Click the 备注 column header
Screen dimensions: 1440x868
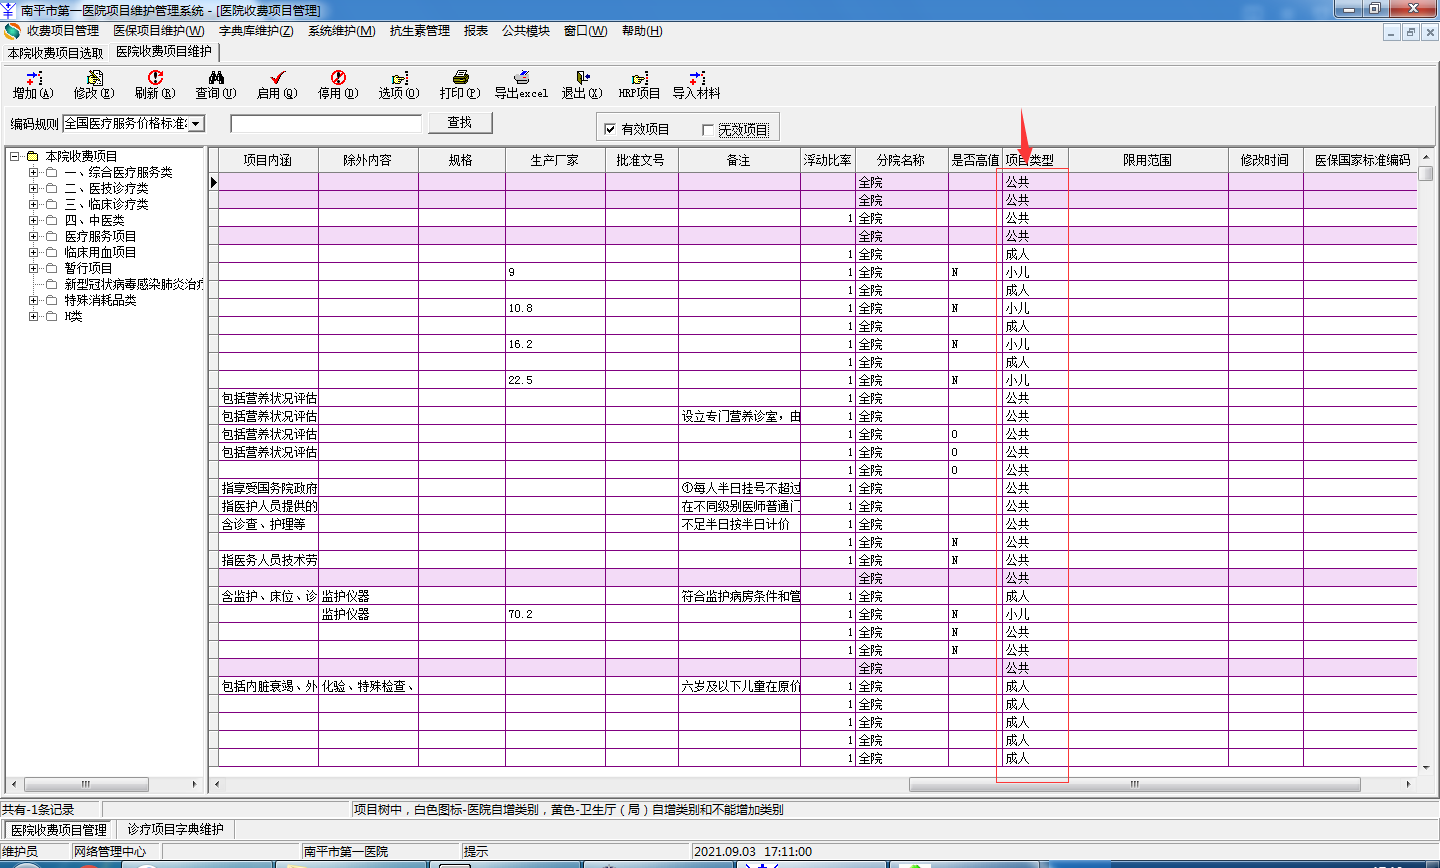pyautogui.click(x=739, y=160)
